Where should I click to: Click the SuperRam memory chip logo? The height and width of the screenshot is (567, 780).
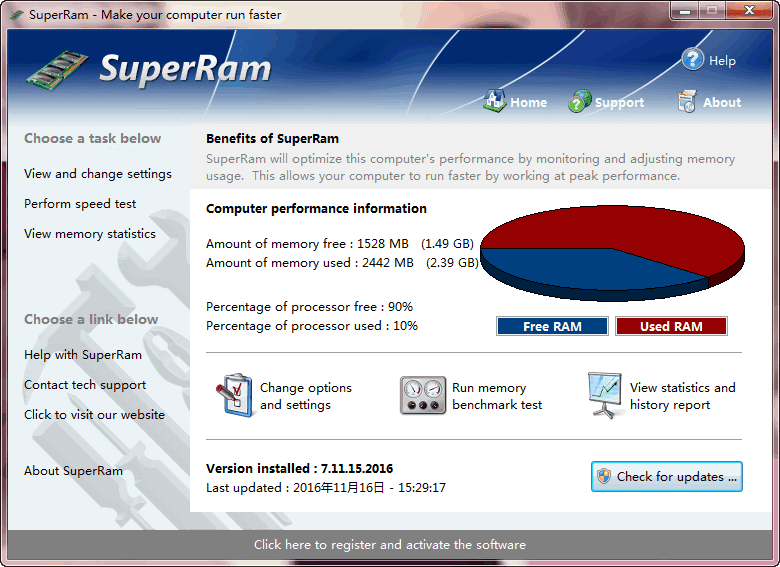point(57,70)
